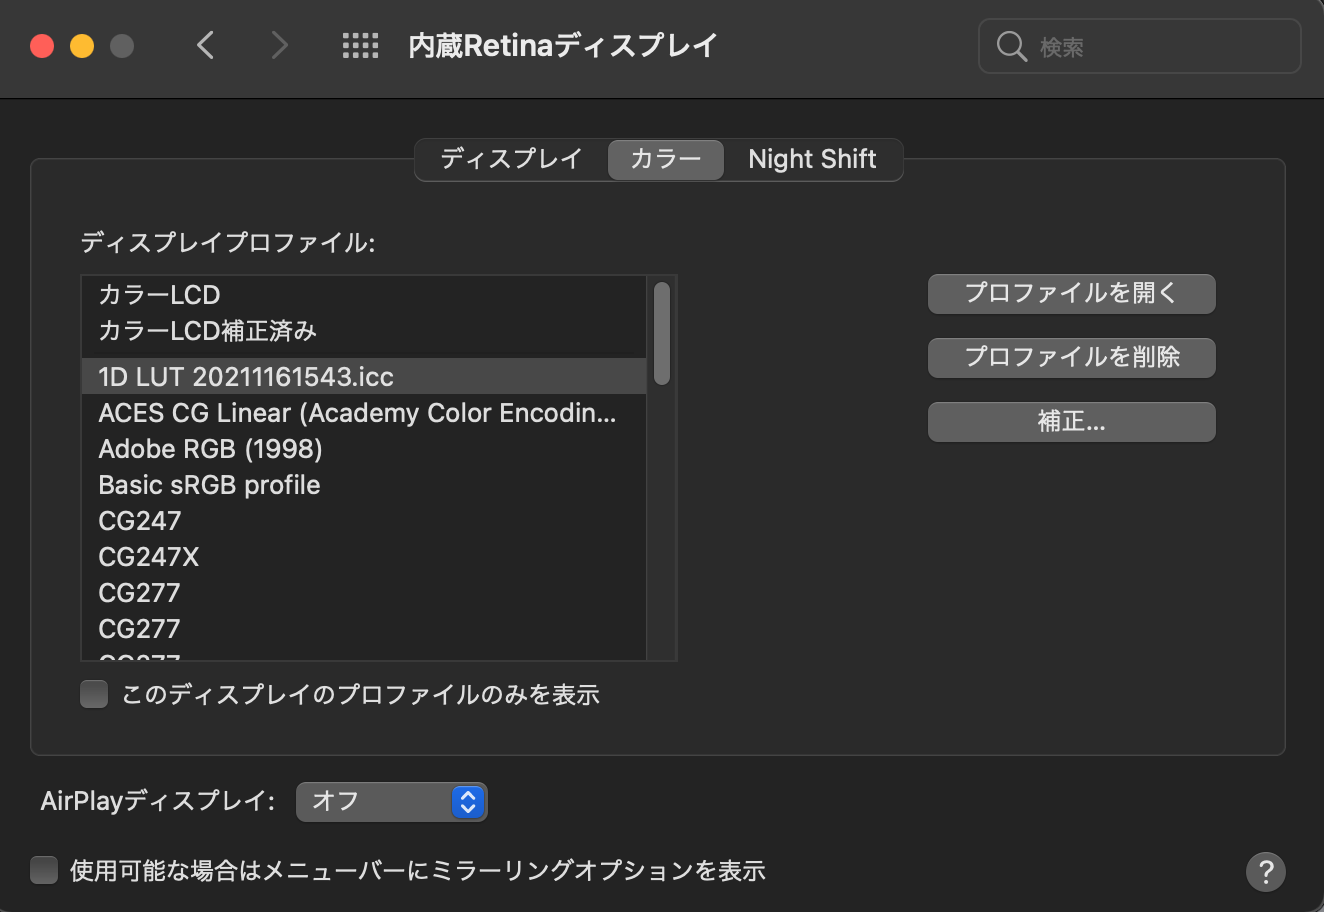
Task: Toggle 'このディスプレイのプロファイルのみを表示' checkbox
Action: (94, 694)
